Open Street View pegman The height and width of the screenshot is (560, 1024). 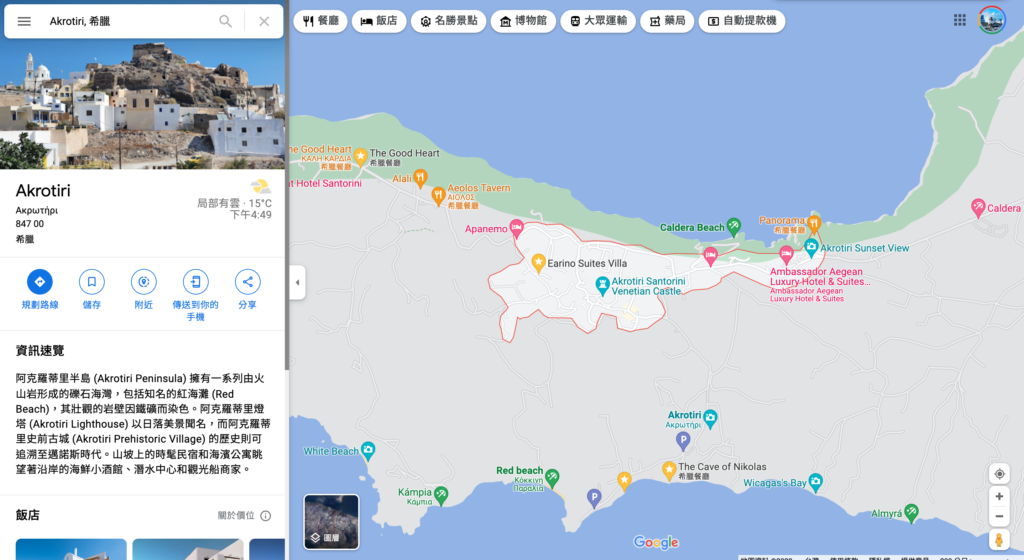(x=998, y=541)
